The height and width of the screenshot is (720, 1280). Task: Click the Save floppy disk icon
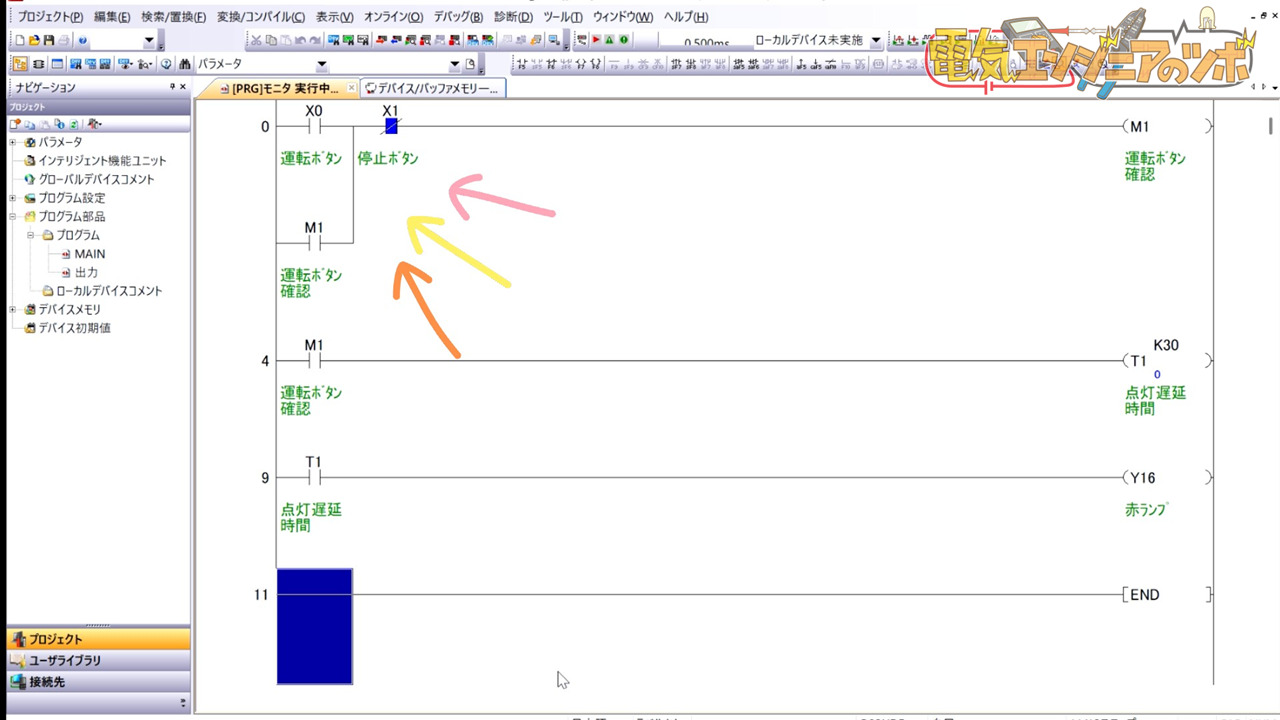coord(48,41)
